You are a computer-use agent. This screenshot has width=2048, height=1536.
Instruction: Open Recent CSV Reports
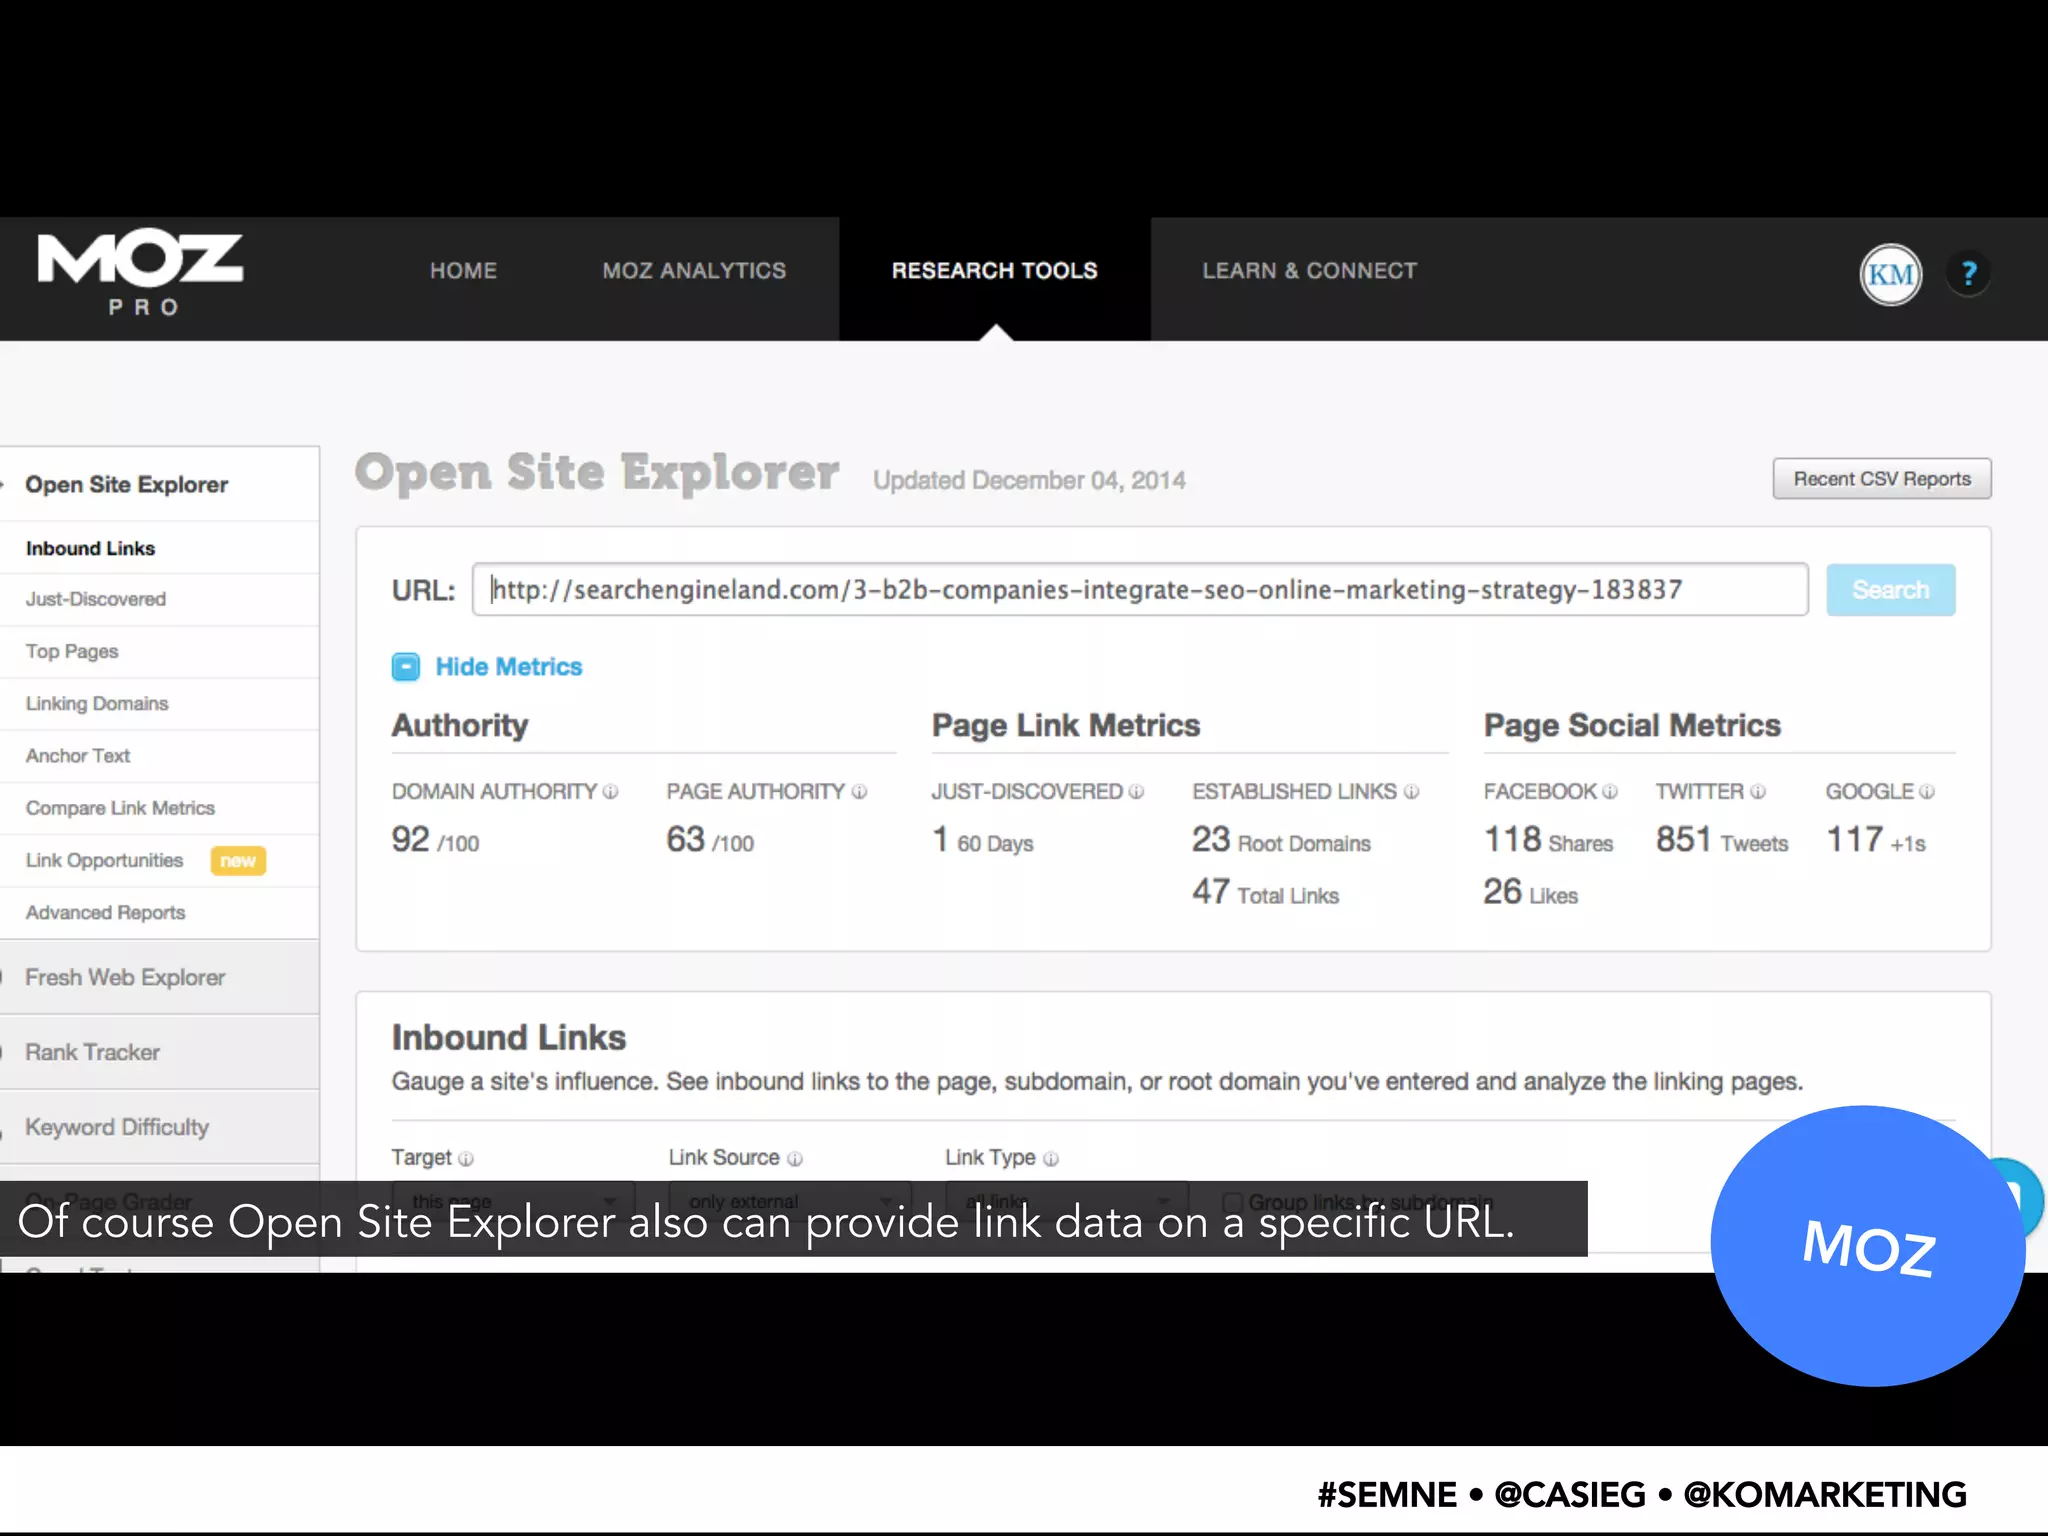pyautogui.click(x=1882, y=479)
